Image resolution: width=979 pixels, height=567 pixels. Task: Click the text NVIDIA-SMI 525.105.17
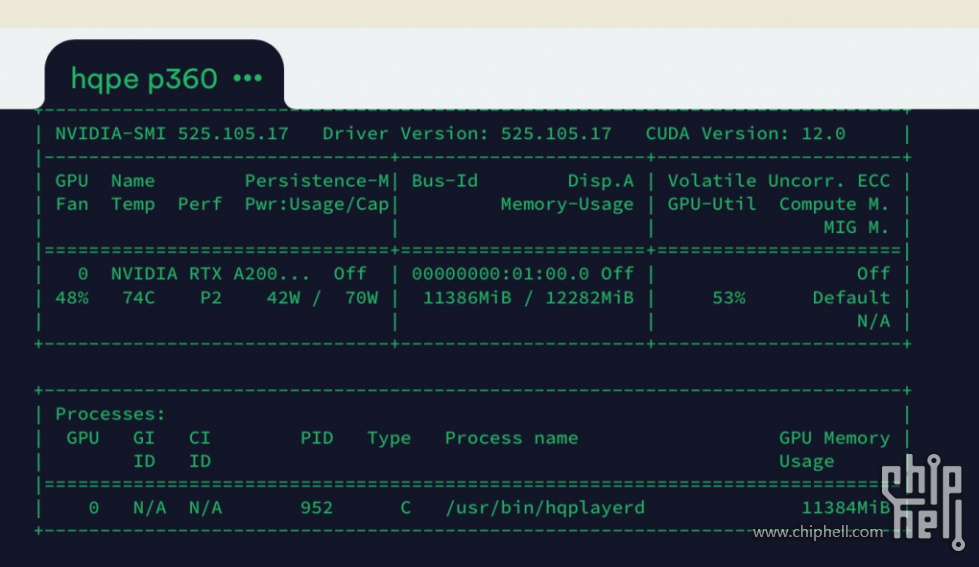coord(172,134)
